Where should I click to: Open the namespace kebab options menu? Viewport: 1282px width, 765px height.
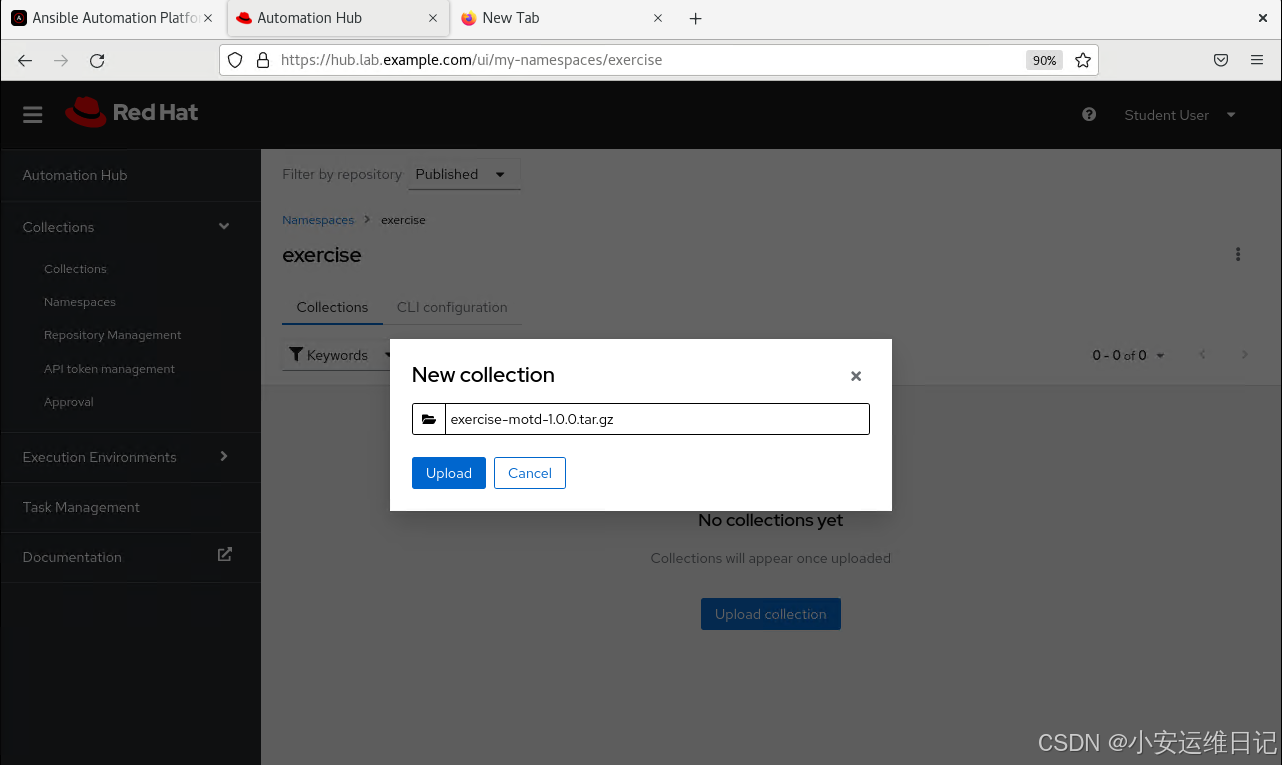tap(1238, 254)
